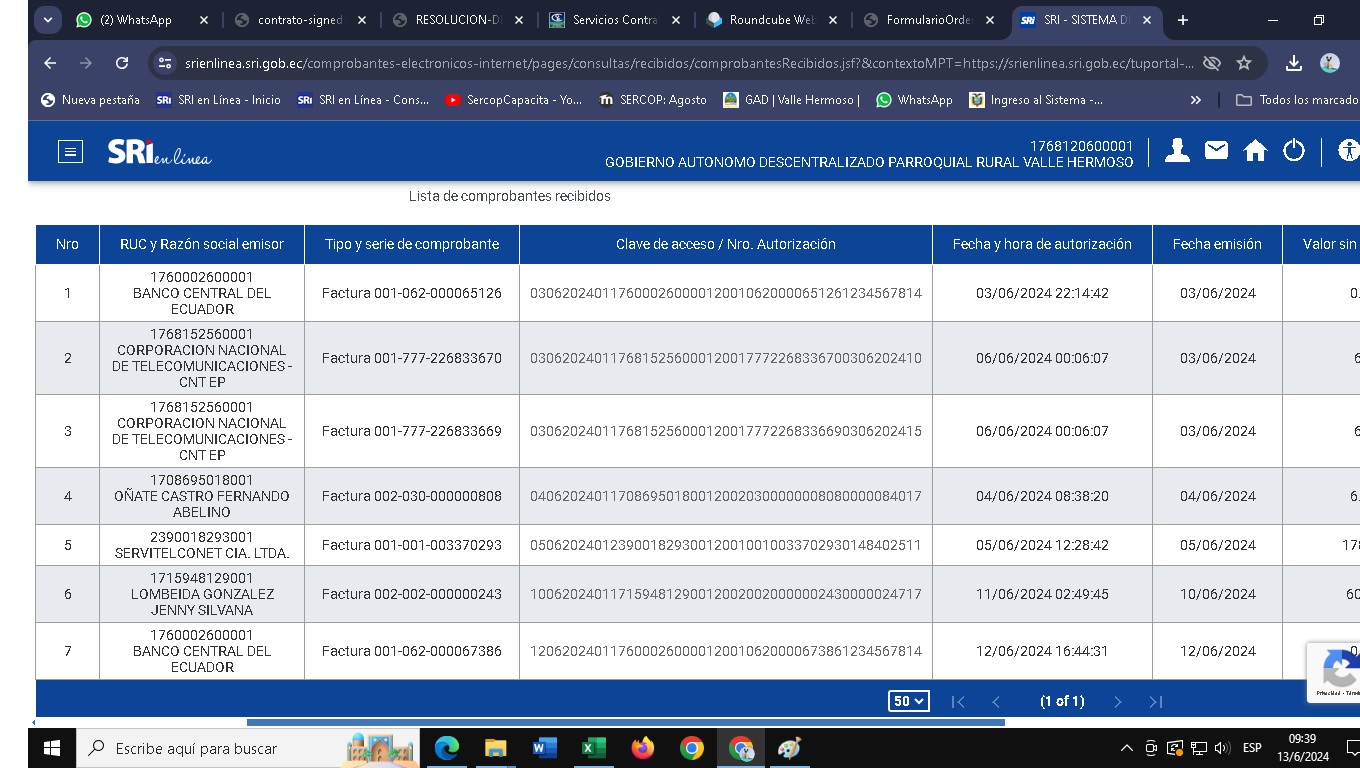This screenshot has width=1360, height=768.
Task: Open the mail notifications envelope icon
Action: pos(1216,151)
